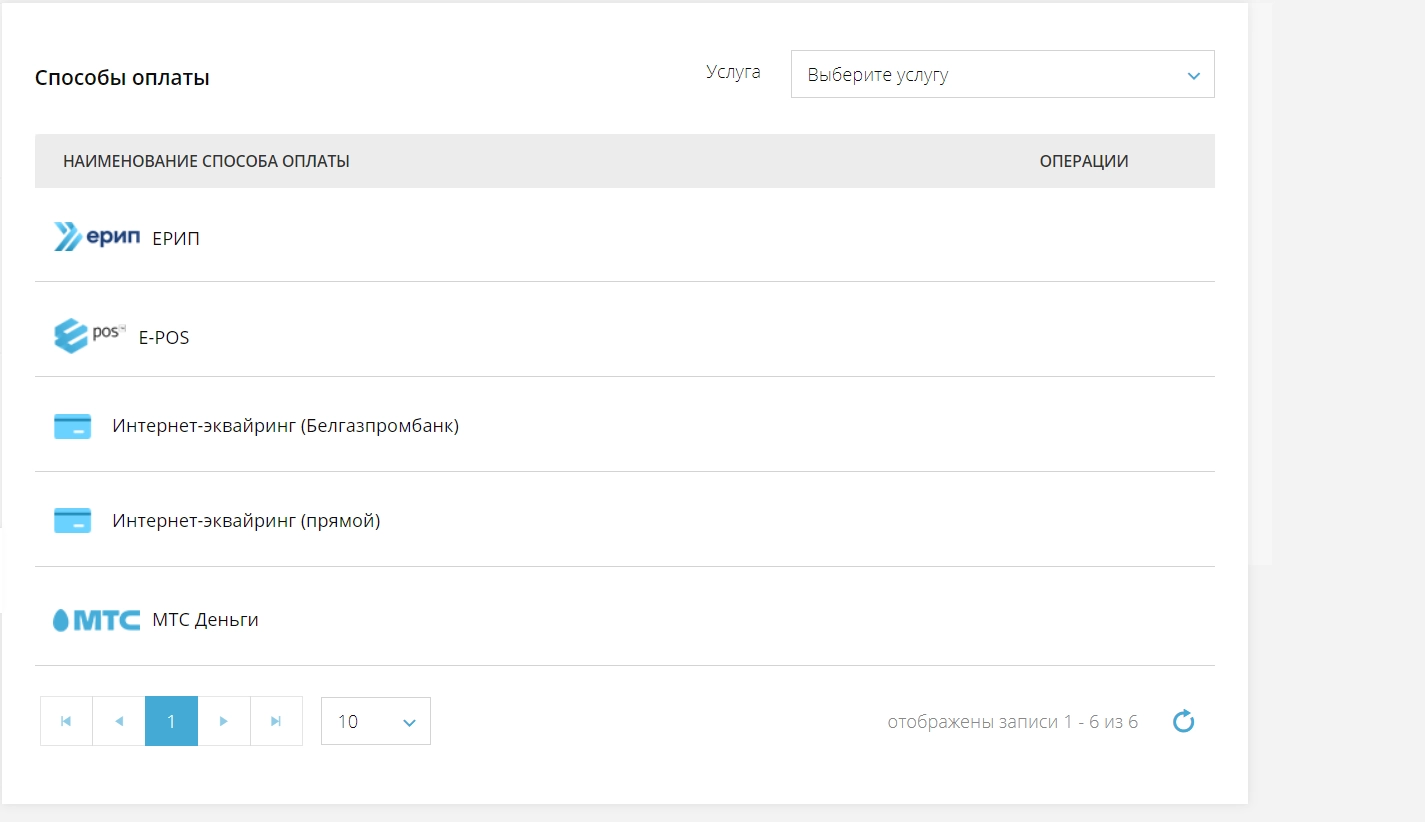This screenshot has height=822, width=1425.
Task: Go to the first page
Action: pyautogui.click(x=66, y=721)
